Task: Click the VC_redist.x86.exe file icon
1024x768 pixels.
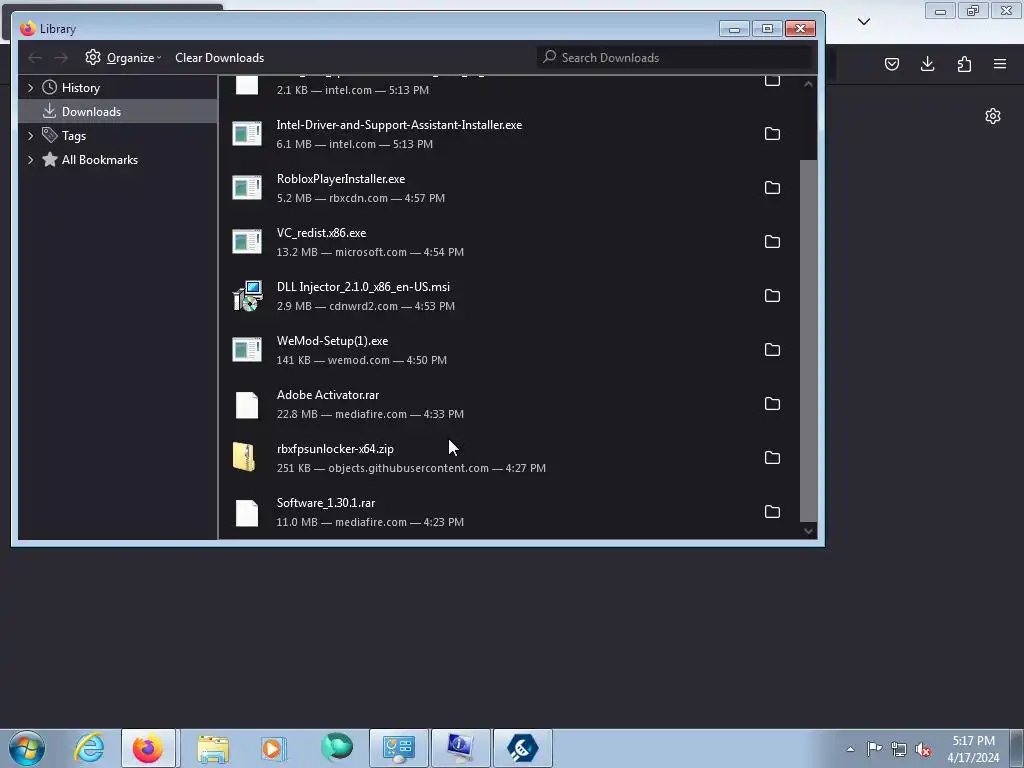Action: click(x=247, y=242)
